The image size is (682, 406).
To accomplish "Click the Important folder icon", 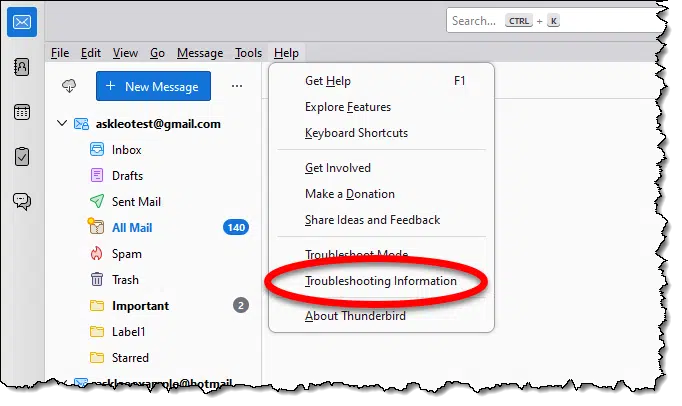I will 97,305.
